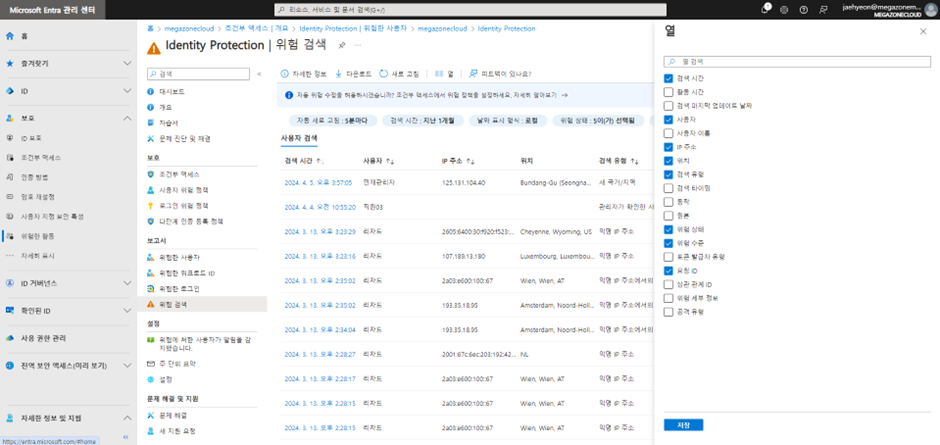This screenshot has width=940, height=445.
Task: Click the 저장 save button in columns panel
Action: tap(683, 425)
